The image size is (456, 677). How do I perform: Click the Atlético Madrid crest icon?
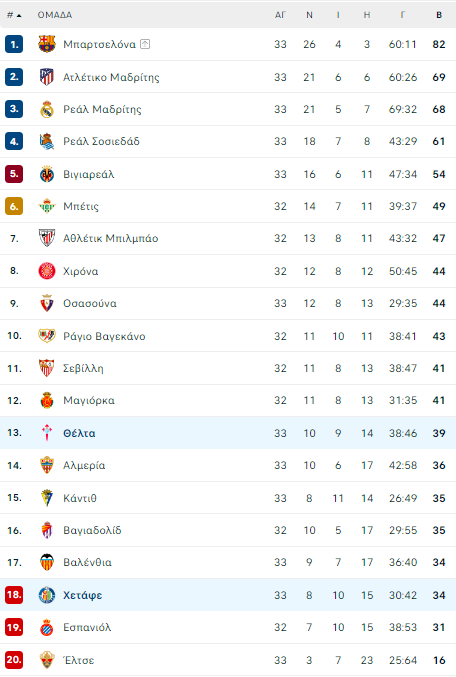[x=47, y=77]
